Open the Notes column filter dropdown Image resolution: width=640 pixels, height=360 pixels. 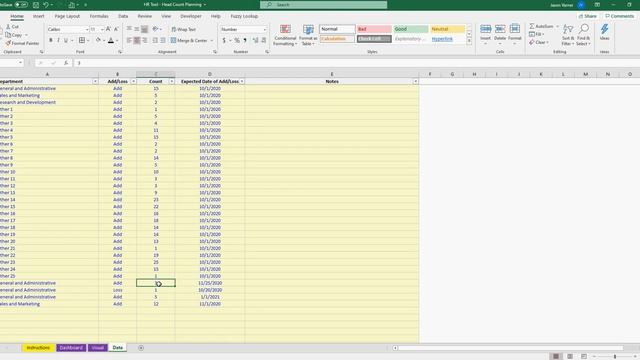[415, 82]
